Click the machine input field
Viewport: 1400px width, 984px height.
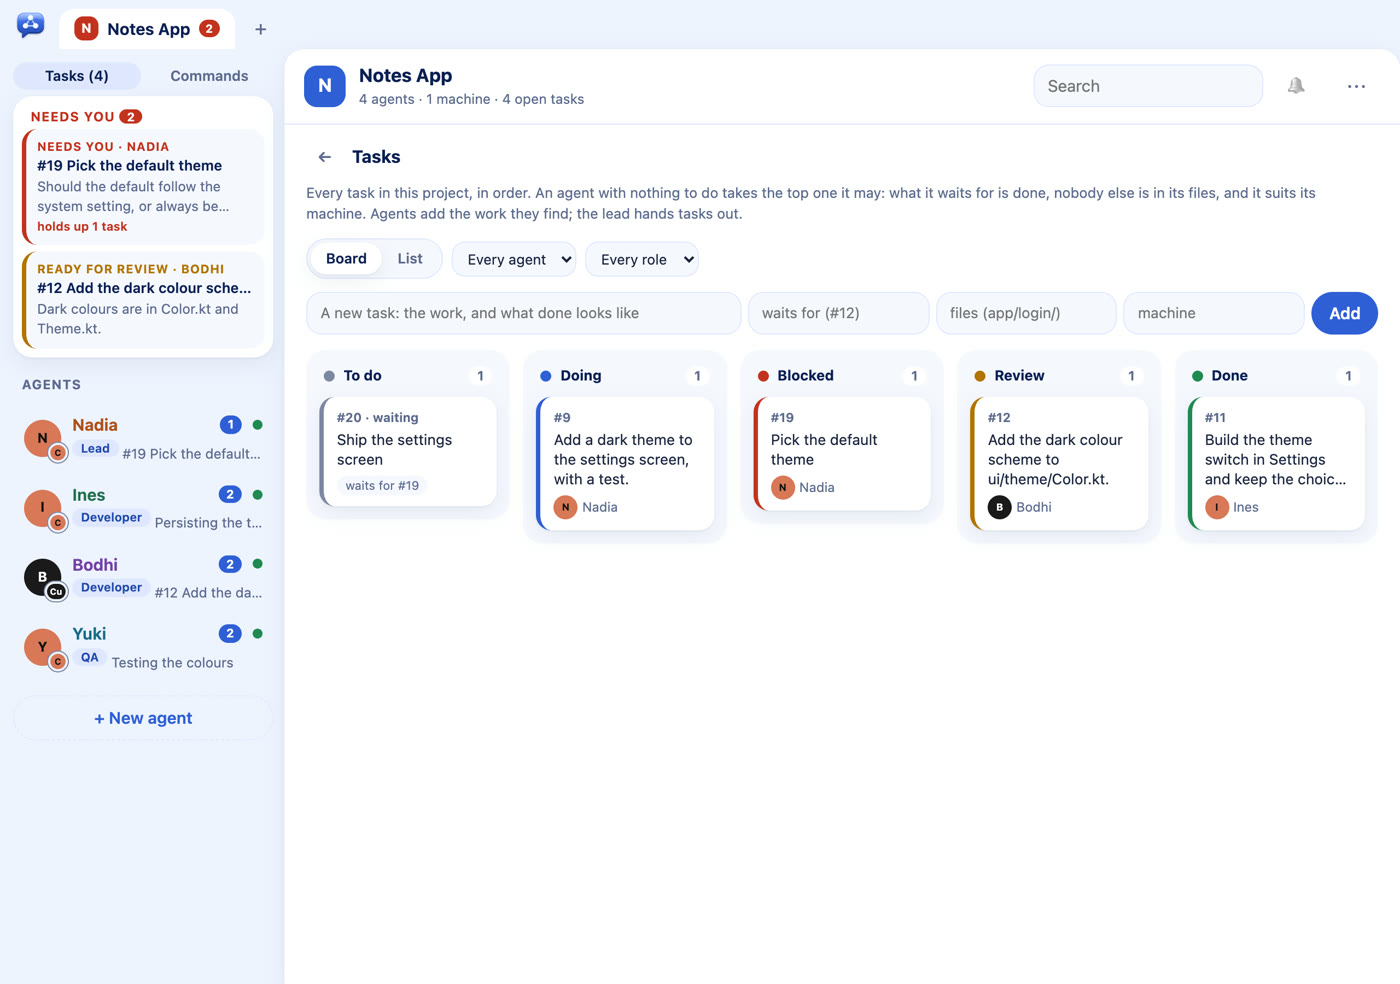1214,313
